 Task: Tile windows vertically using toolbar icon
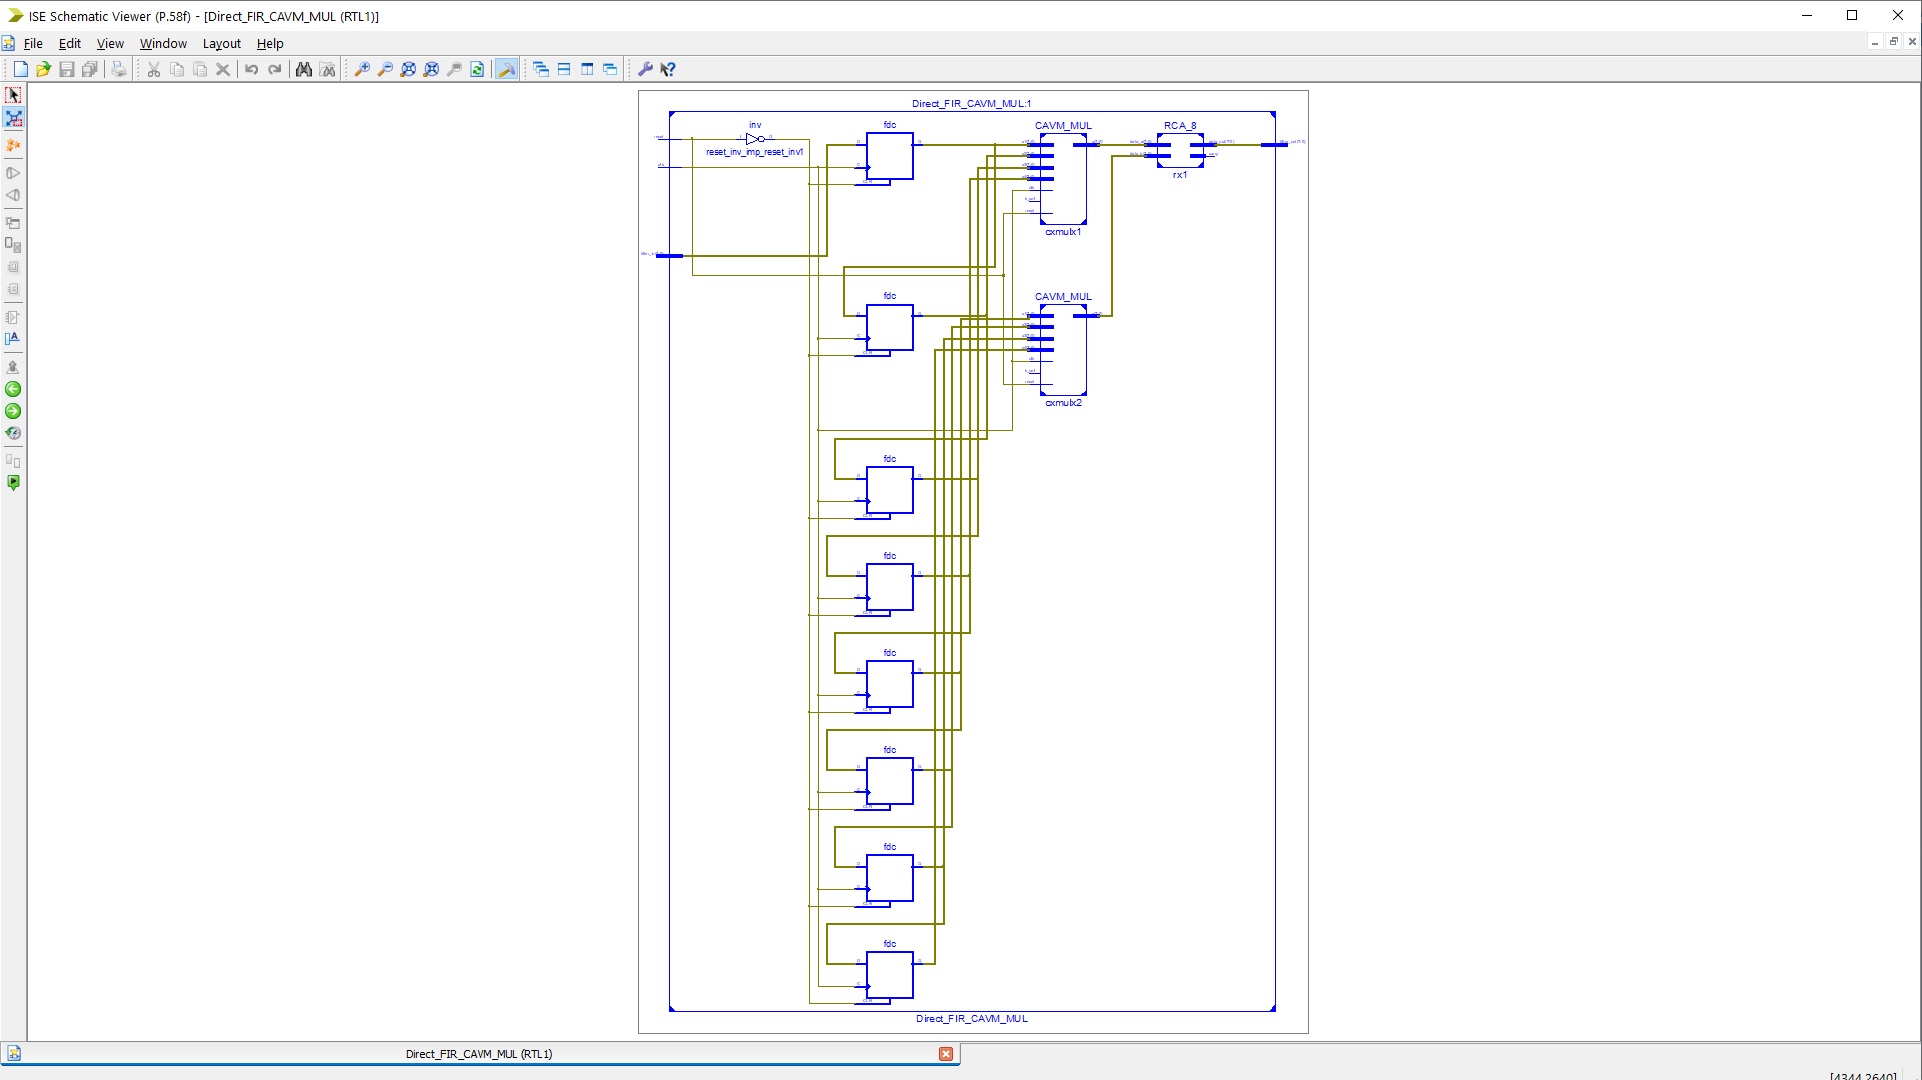coord(587,69)
